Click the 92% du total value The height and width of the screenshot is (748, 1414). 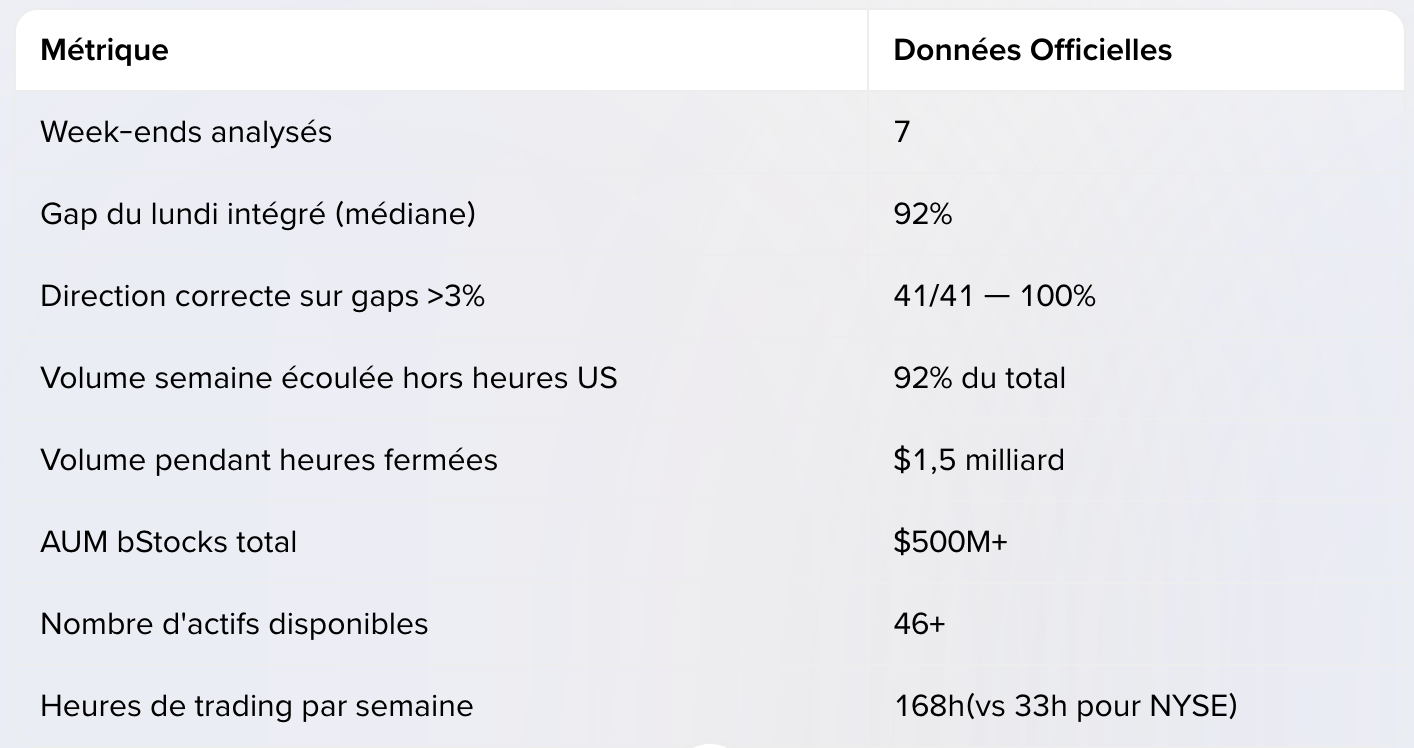tap(979, 377)
